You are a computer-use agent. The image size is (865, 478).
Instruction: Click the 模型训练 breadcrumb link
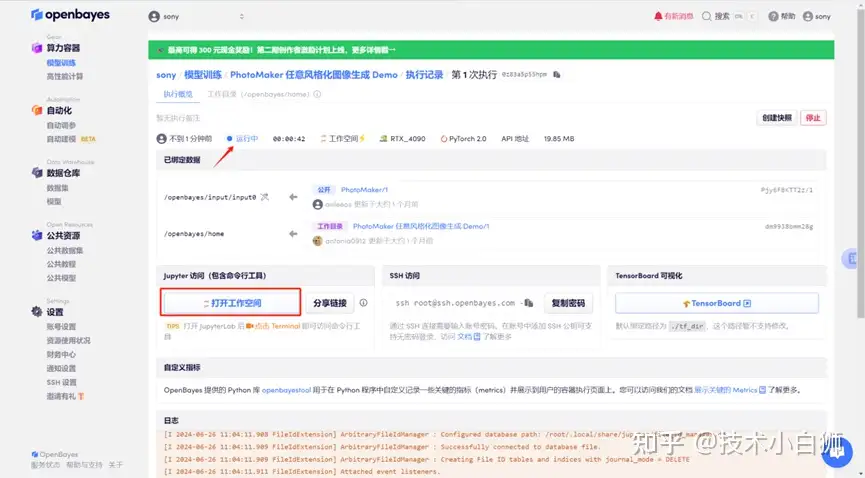click(202, 75)
